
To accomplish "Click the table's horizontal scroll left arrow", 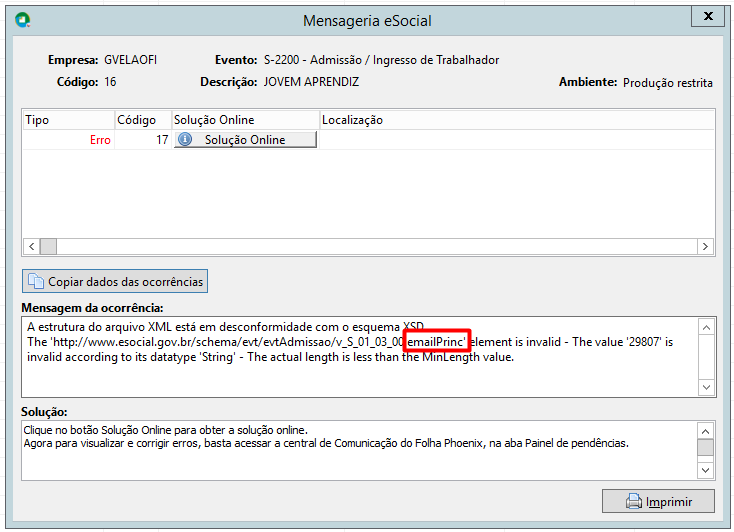I will (31, 246).
